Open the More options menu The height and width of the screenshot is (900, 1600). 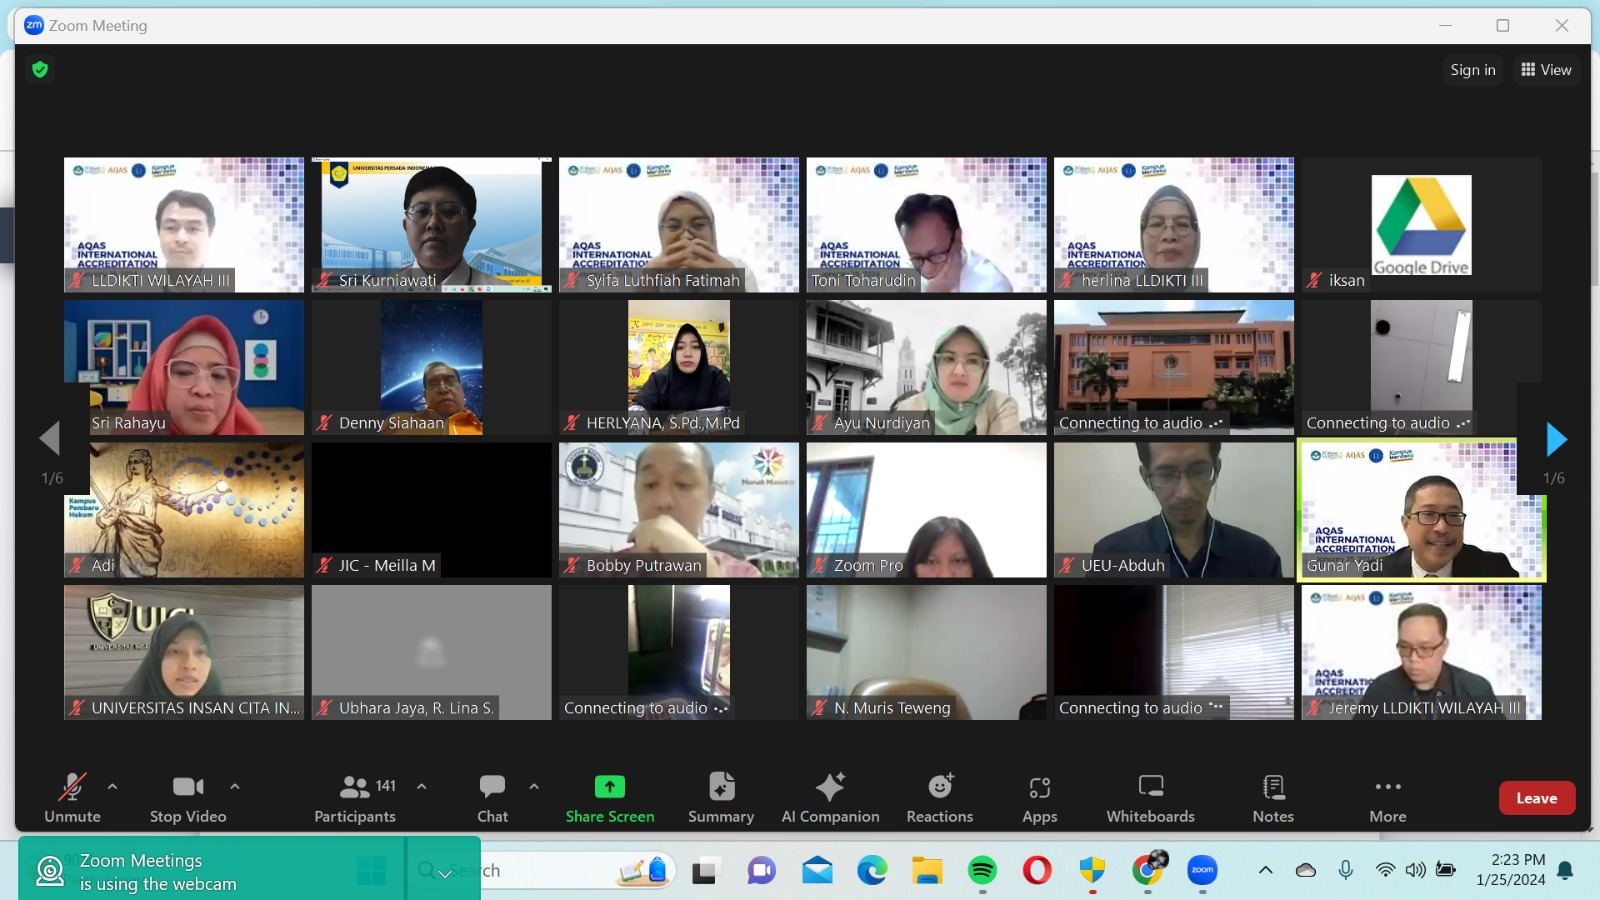(1388, 798)
